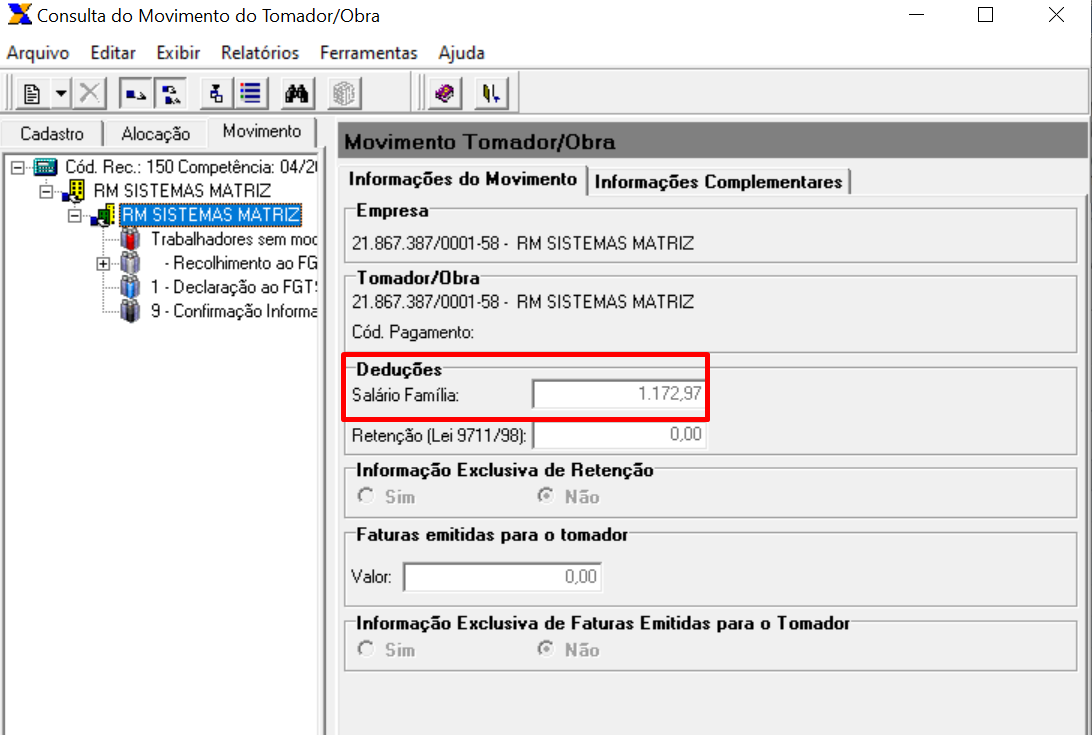Viewport: 1092px width, 735px height.
Task: Click the application logo in title bar
Action: click(x=20, y=15)
